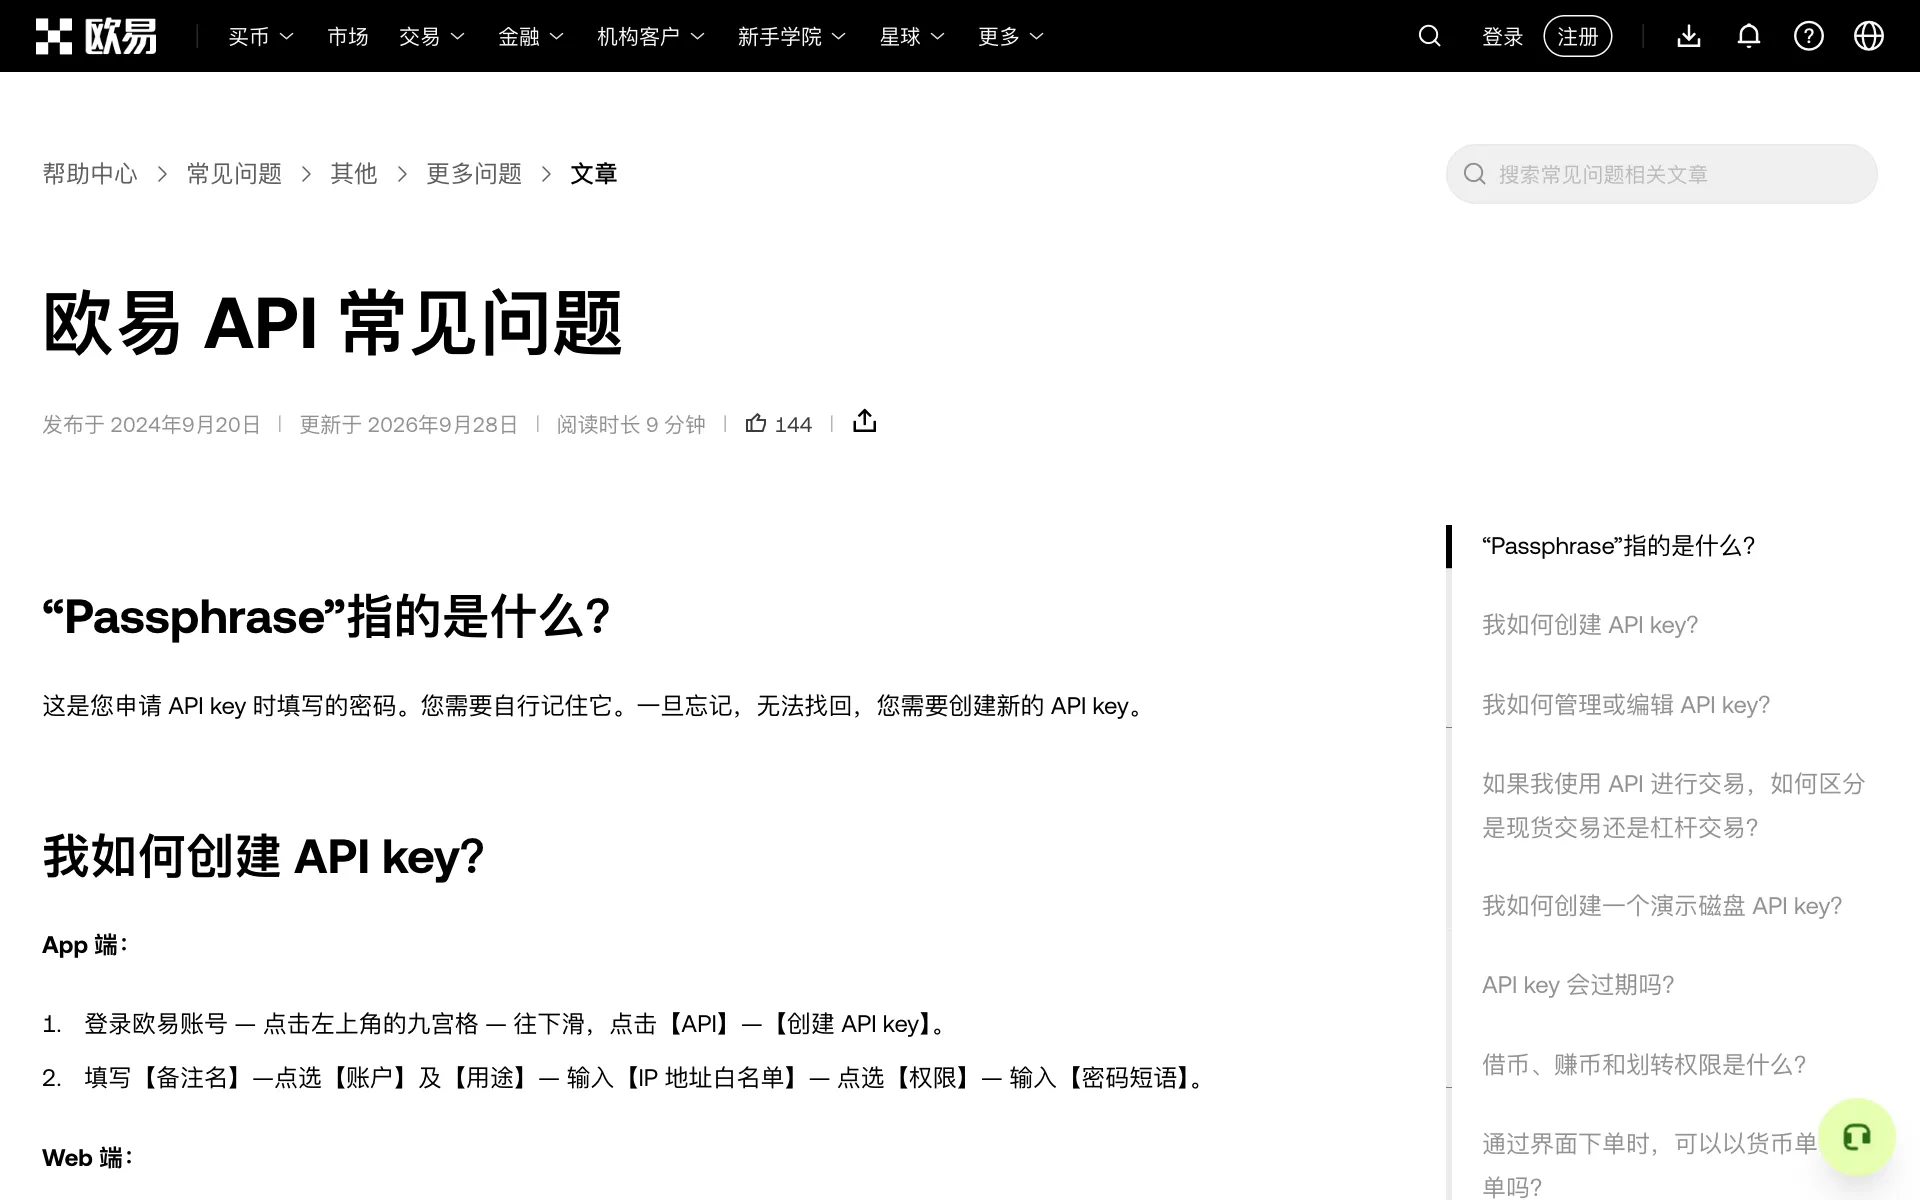1920x1200 pixels.
Task: Jump to 我如何创建 API key sidebar link
Action: pyautogui.click(x=1590, y=625)
